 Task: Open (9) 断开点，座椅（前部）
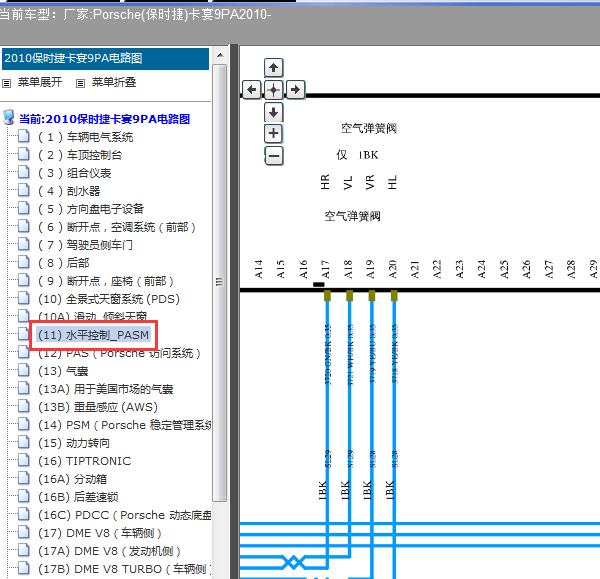pos(106,281)
